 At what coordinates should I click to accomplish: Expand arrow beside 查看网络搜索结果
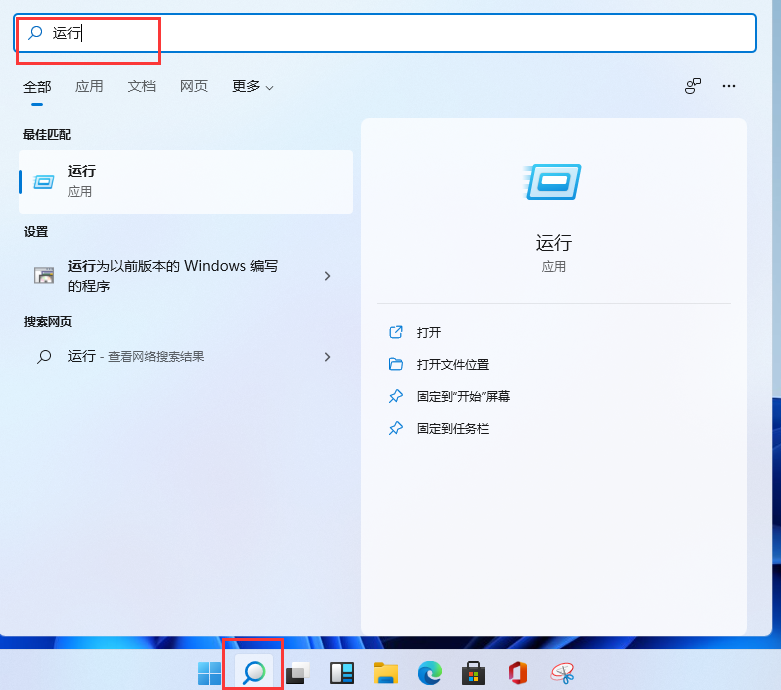(327, 357)
